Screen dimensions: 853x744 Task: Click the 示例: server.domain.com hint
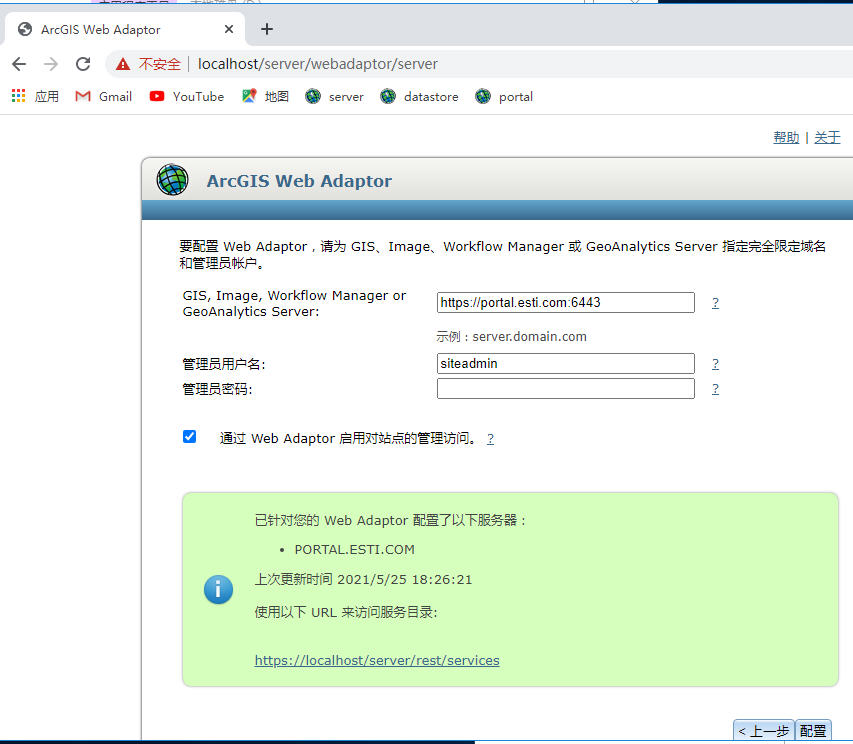tap(511, 336)
